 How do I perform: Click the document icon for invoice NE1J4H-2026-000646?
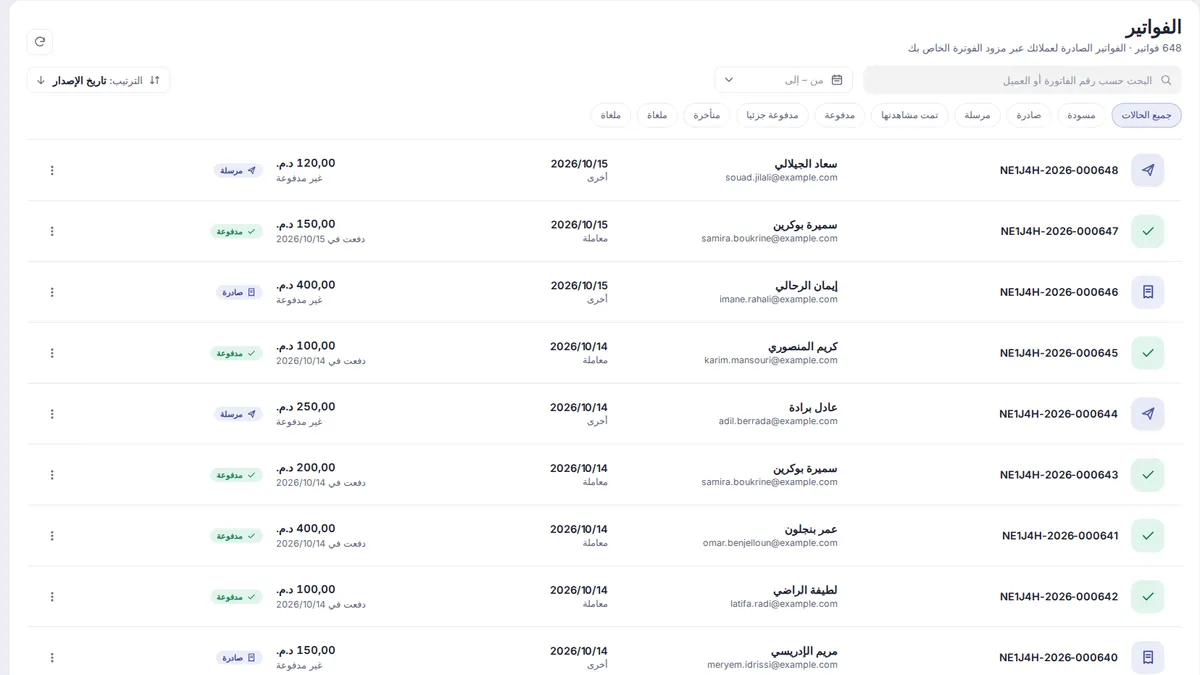tap(1147, 292)
